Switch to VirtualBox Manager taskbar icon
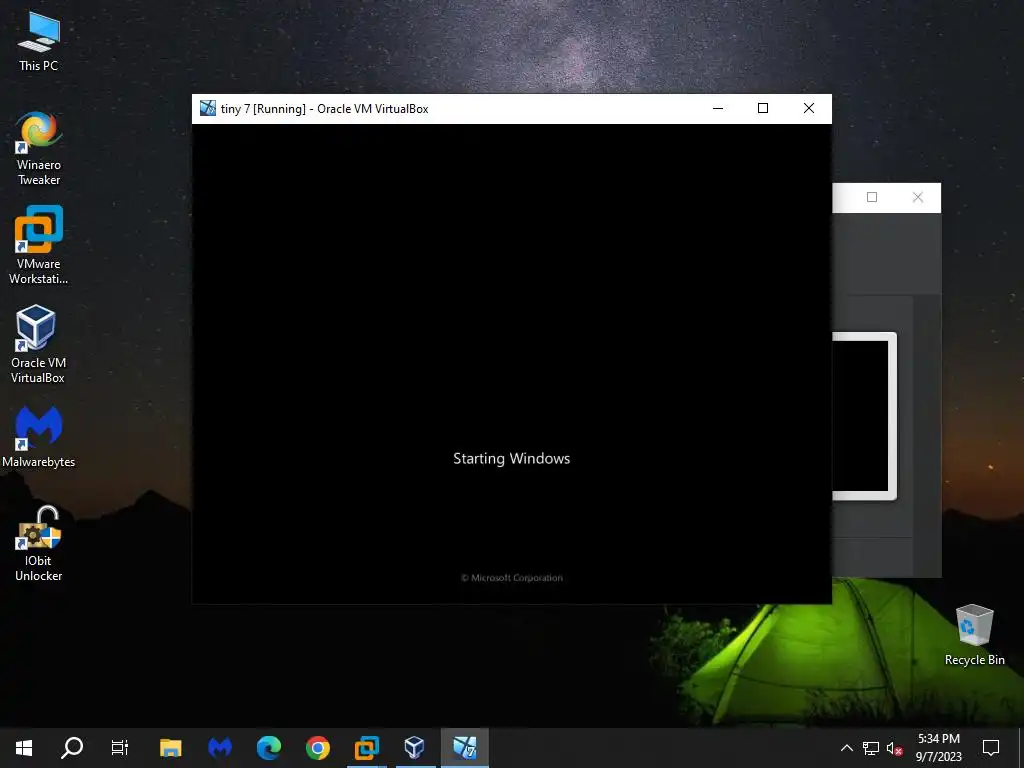This screenshot has height=768, width=1024. pyautogui.click(x=415, y=748)
